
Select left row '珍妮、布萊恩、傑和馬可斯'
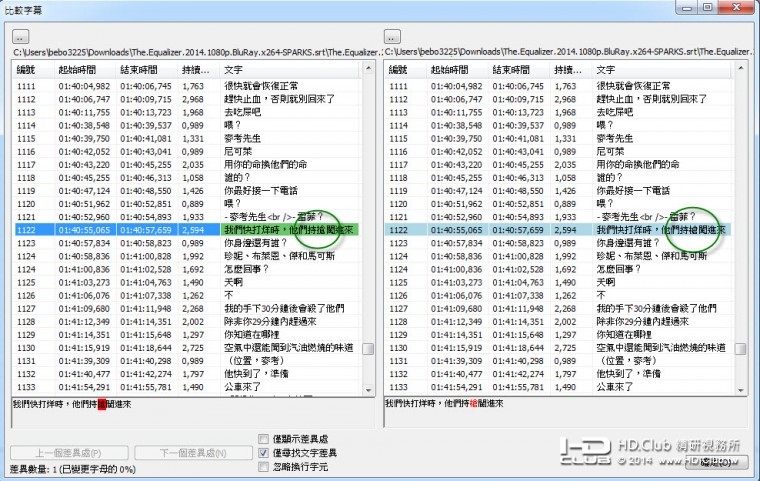pos(187,256)
